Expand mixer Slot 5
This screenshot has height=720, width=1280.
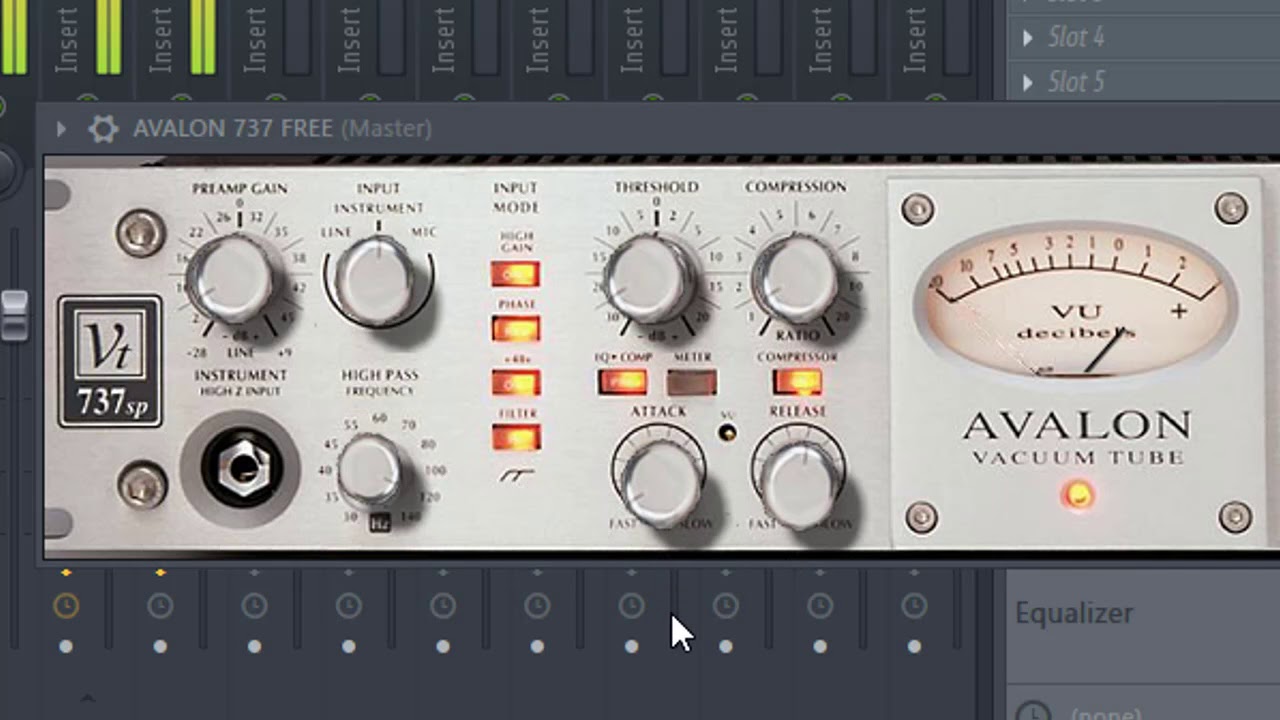point(1028,82)
